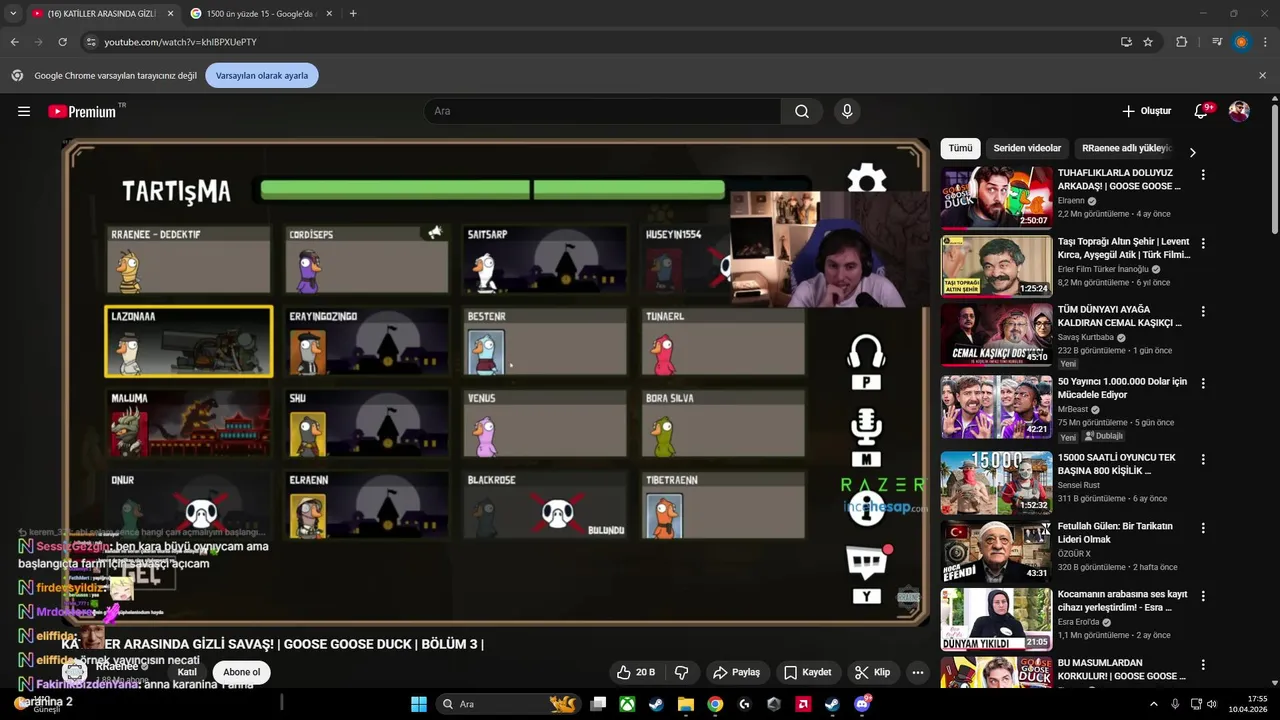Screen dimensions: 1280x720
Task: Switch to the 1500 ün yüzde 15 Google tab
Action: pos(260,13)
